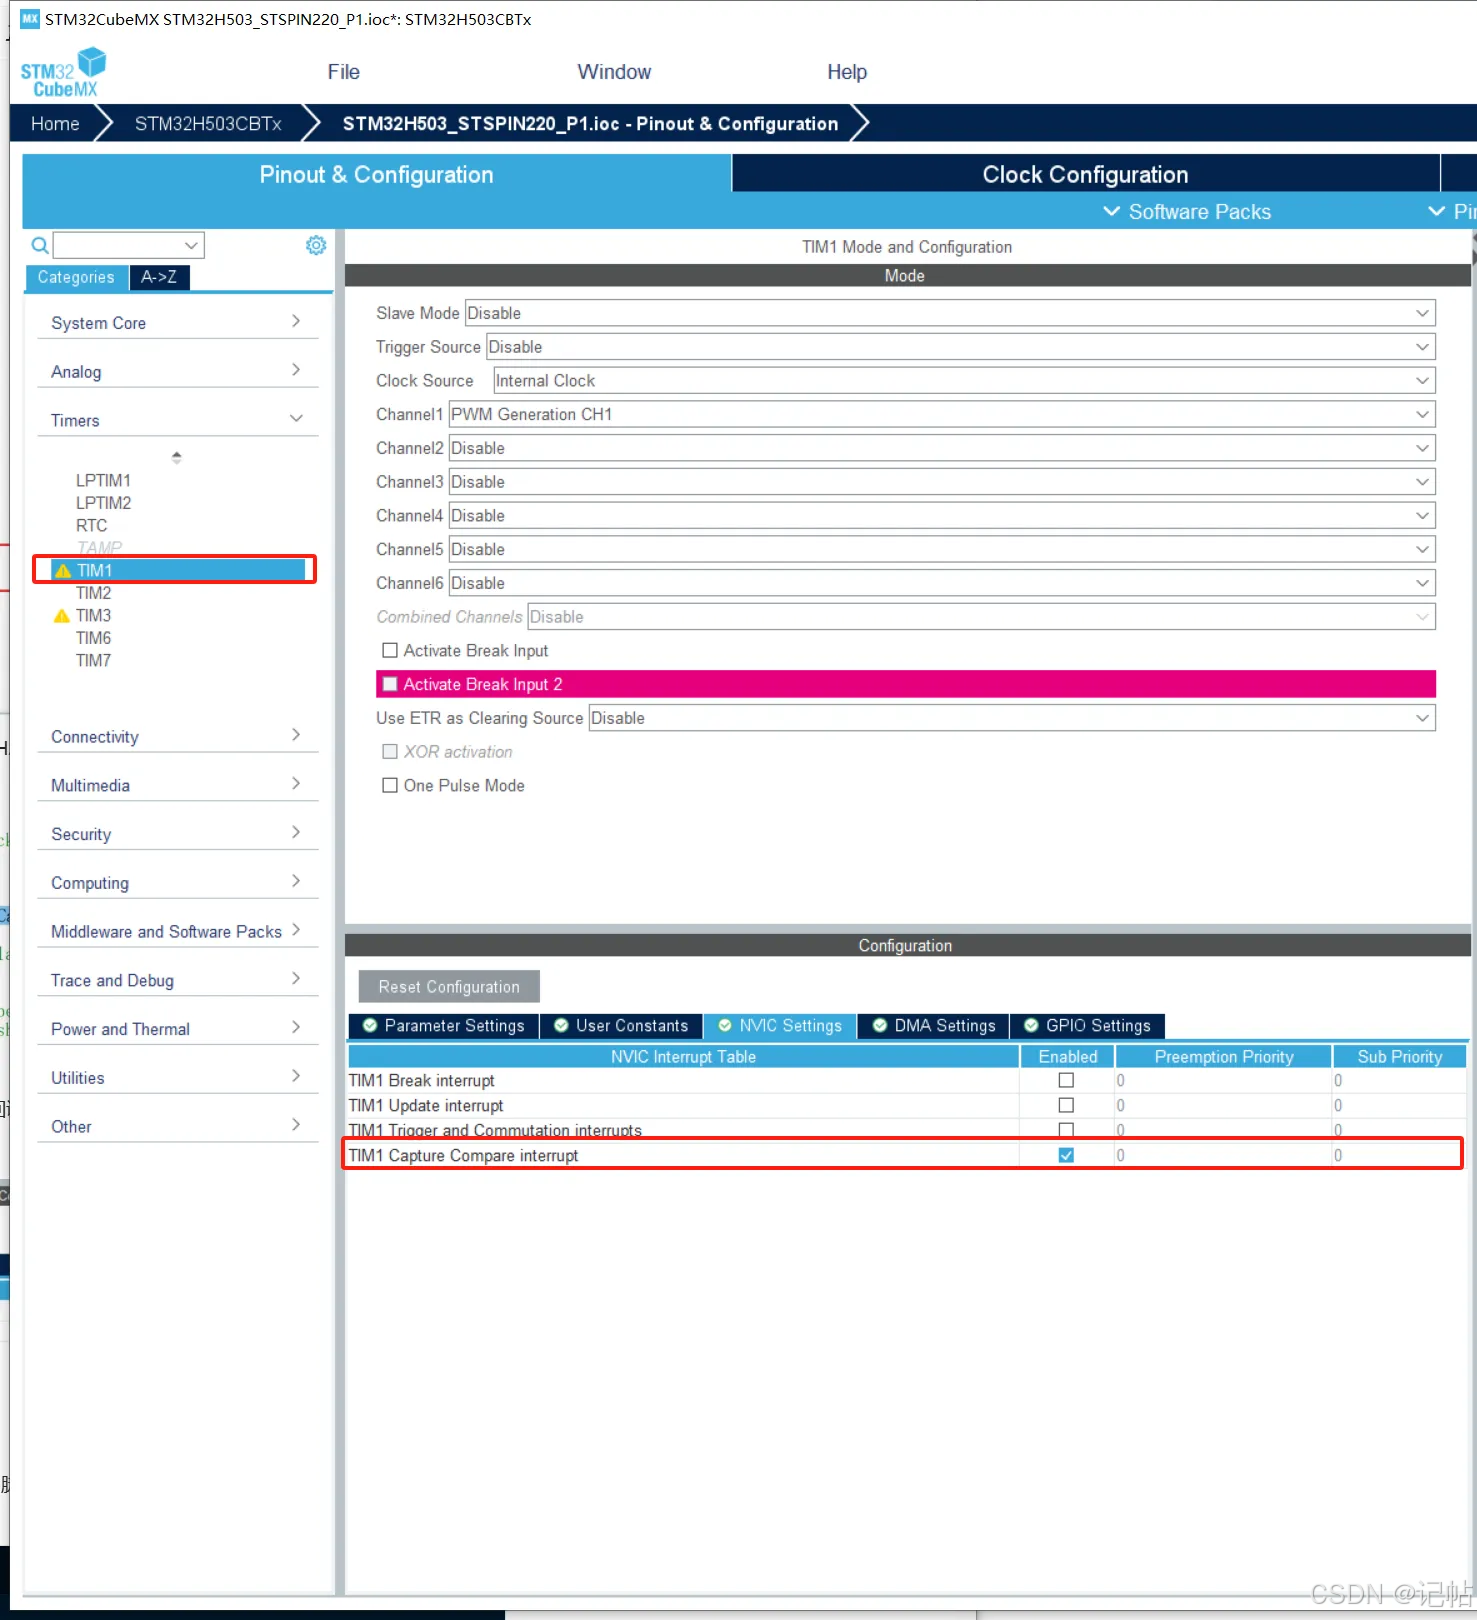This screenshot has height=1620, width=1477.
Task: Click the STM32CubeMX logo icon
Action: pyautogui.click(x=63, y=72)
